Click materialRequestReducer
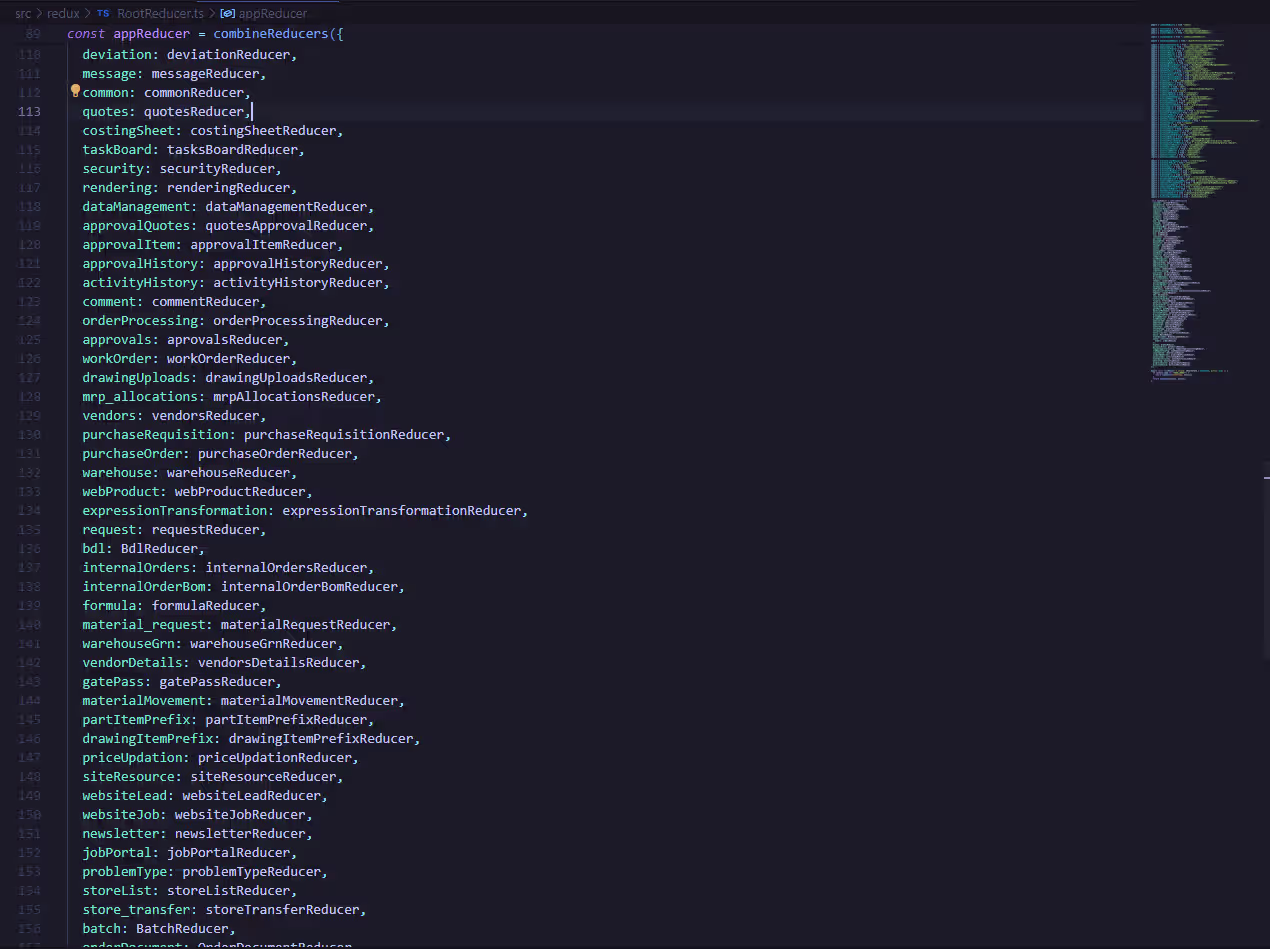This screenshot has width=1270, height=949. point(305,624)
